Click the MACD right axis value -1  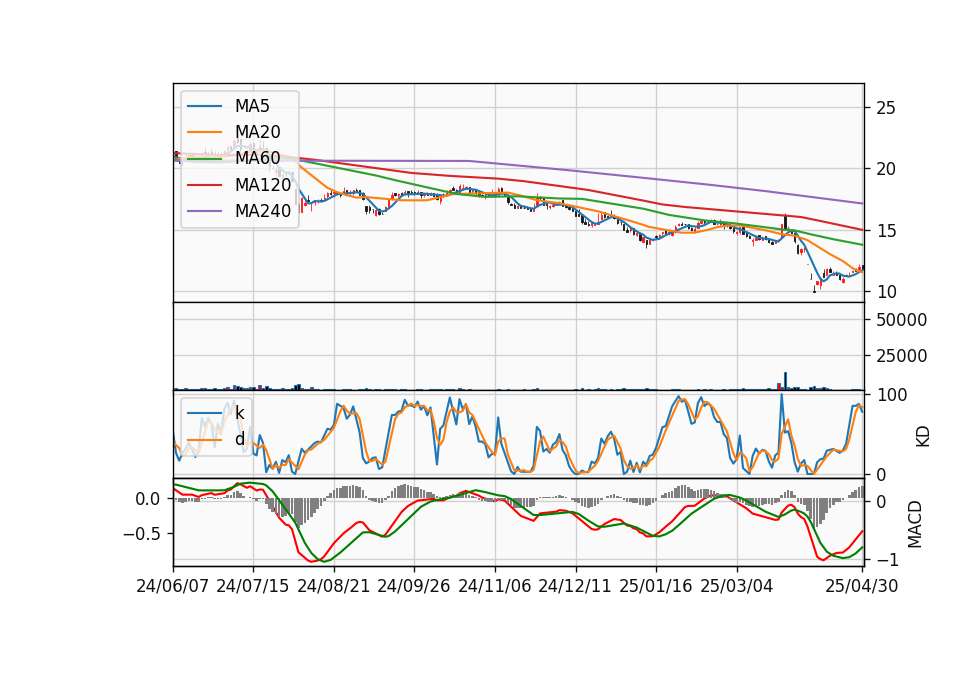(886, 560)
